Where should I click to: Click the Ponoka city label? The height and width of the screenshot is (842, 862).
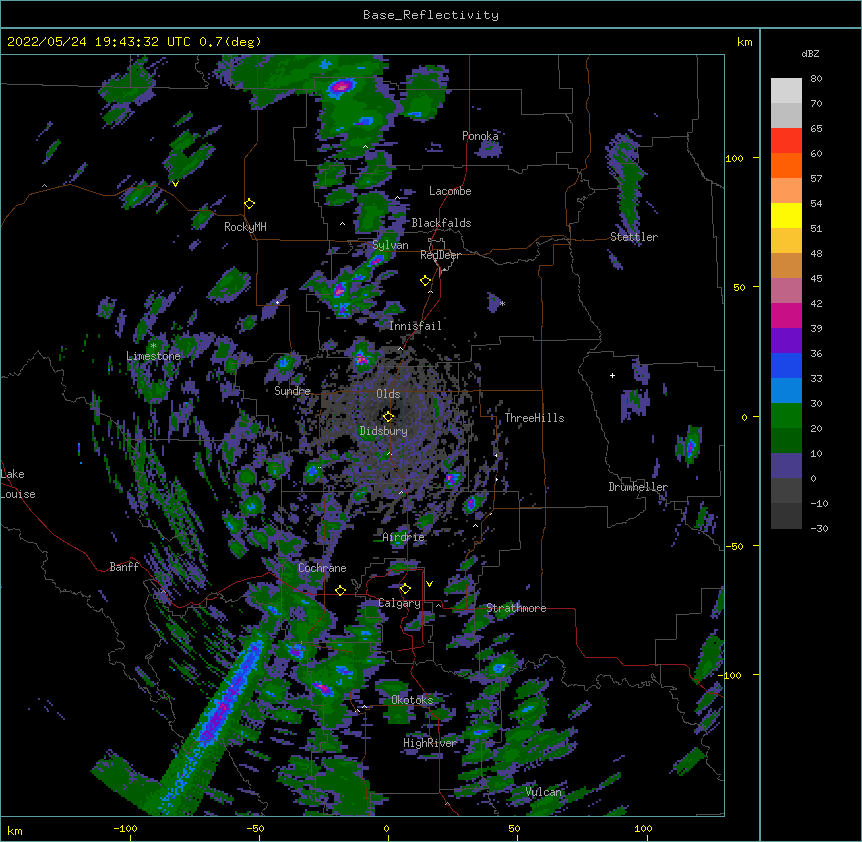480,136
